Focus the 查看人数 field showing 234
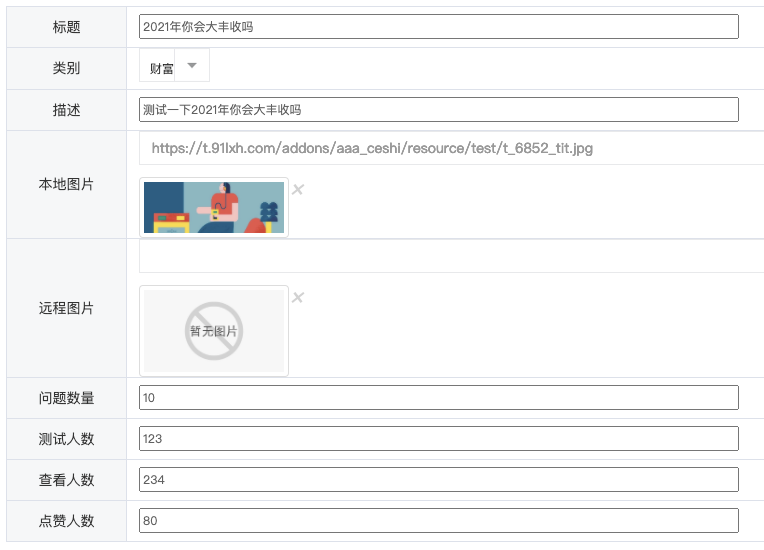The image size is (764, 550). pyautogui.click(x=439, y=479)
